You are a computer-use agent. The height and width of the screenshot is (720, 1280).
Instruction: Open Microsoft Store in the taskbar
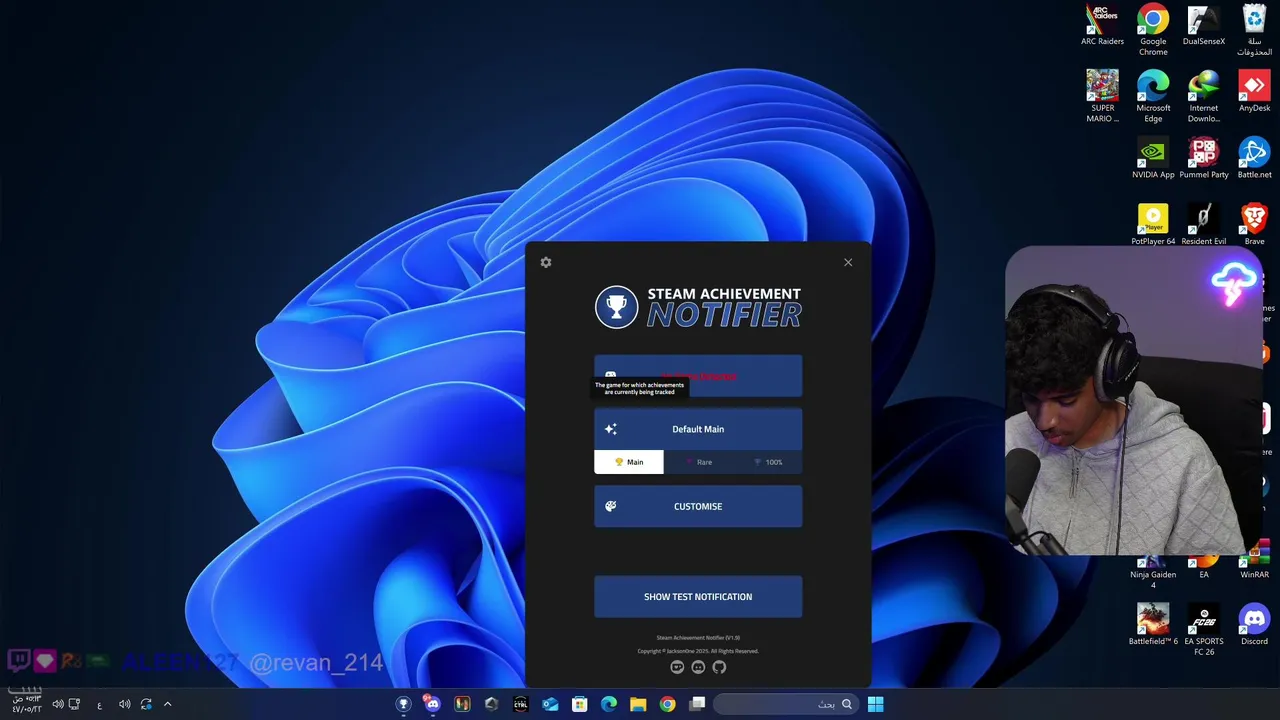[579, 704]
